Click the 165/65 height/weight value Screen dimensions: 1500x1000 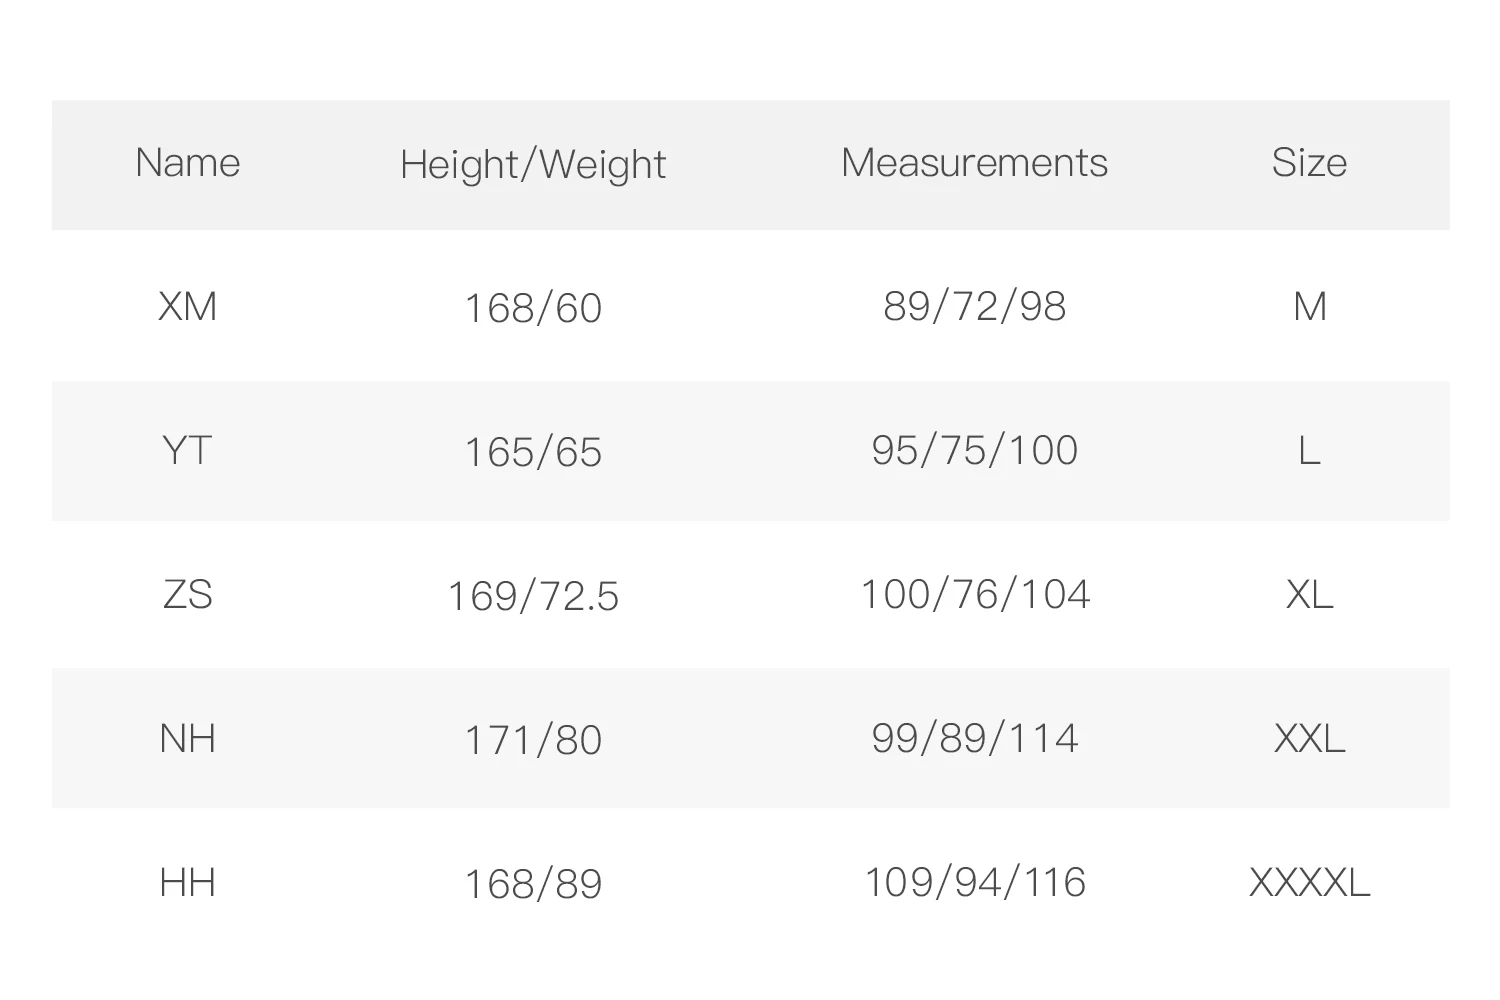click(533, 452)
